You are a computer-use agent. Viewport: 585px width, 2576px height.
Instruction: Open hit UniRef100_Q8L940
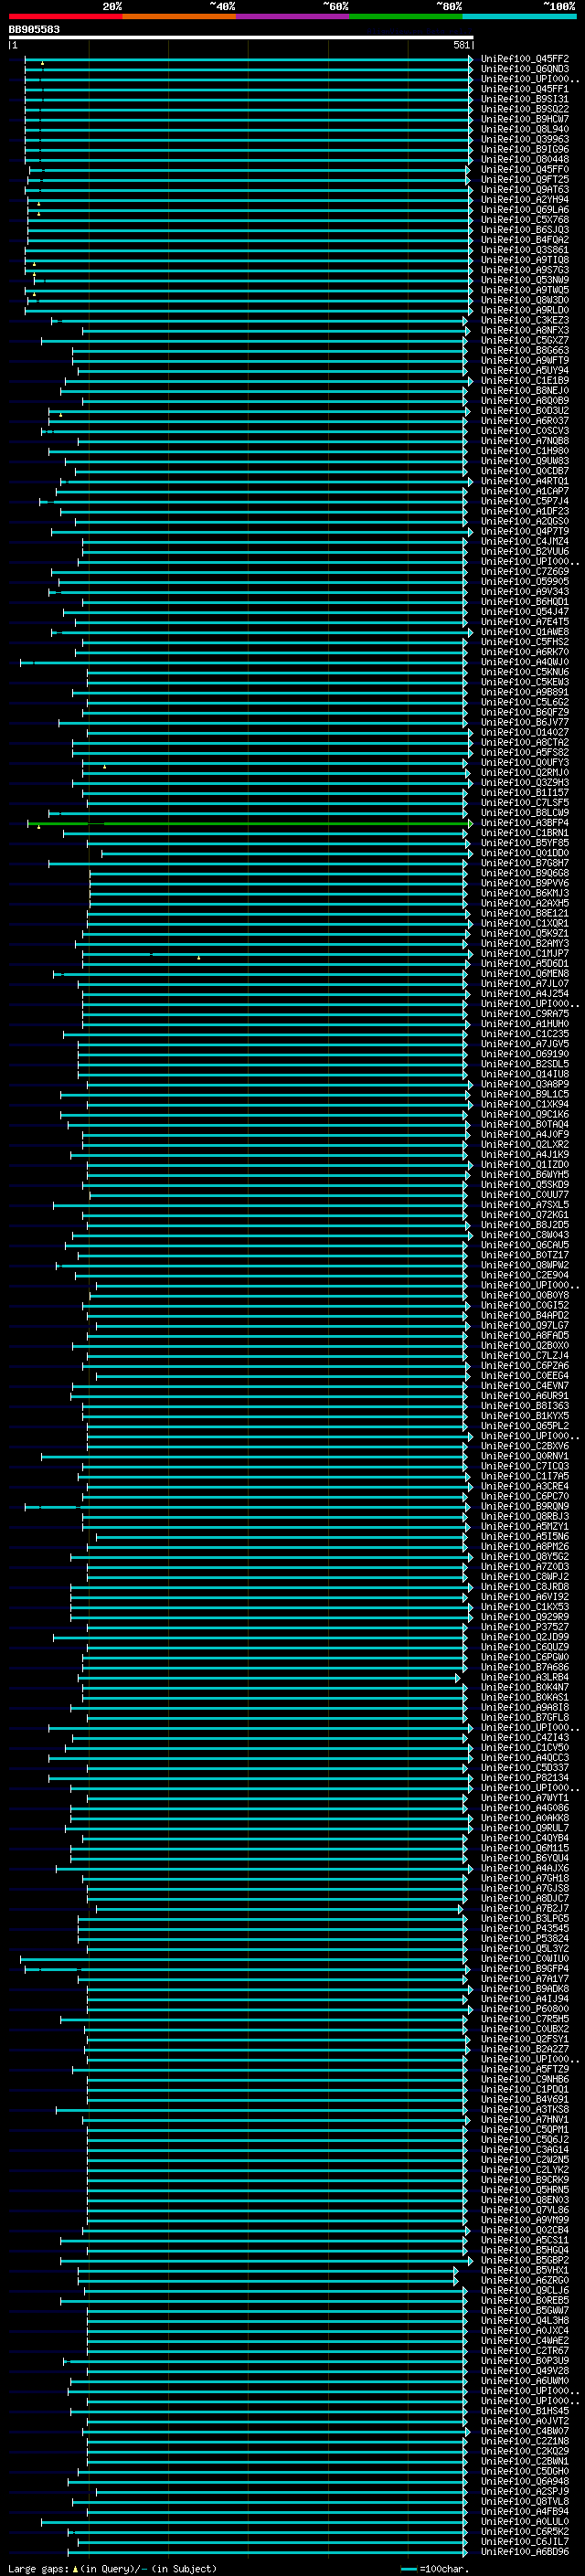525,129
